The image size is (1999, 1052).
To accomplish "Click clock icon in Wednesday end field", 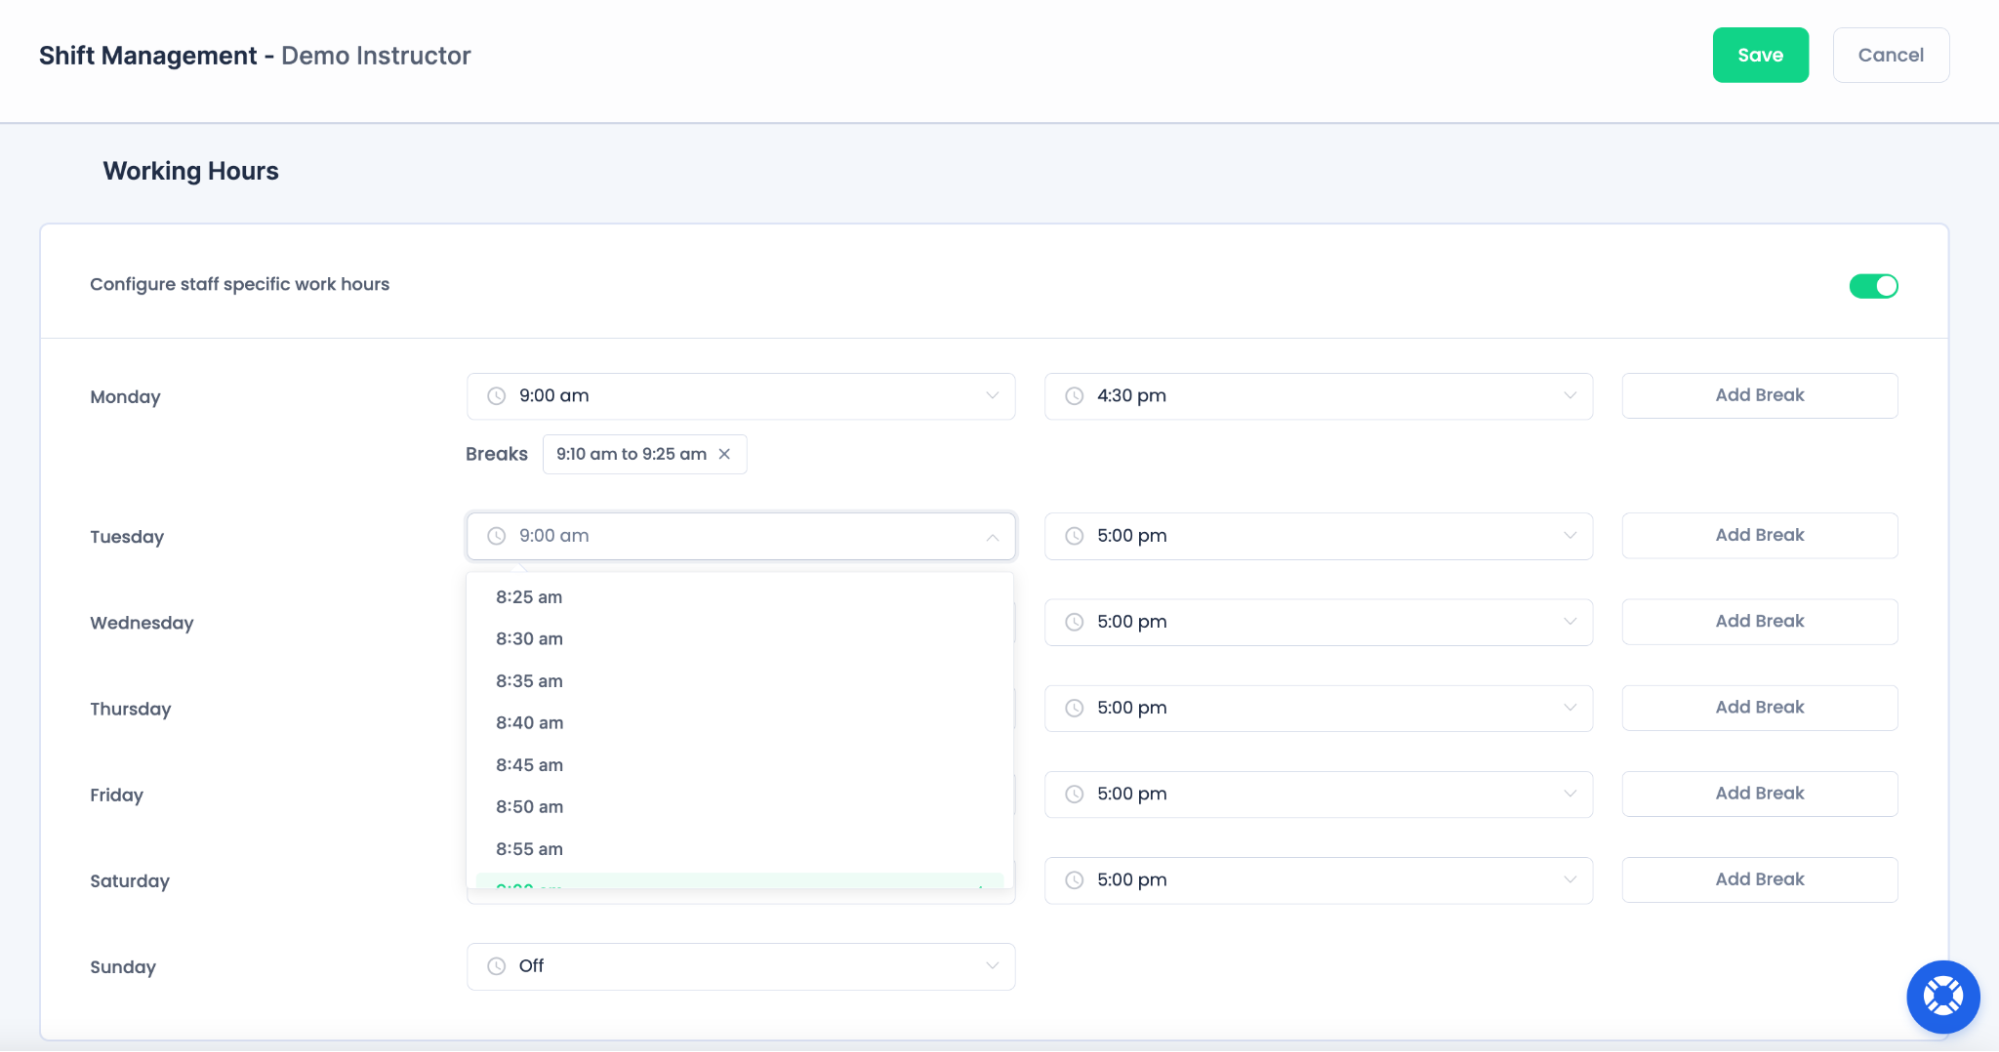I will [1074, 622].
